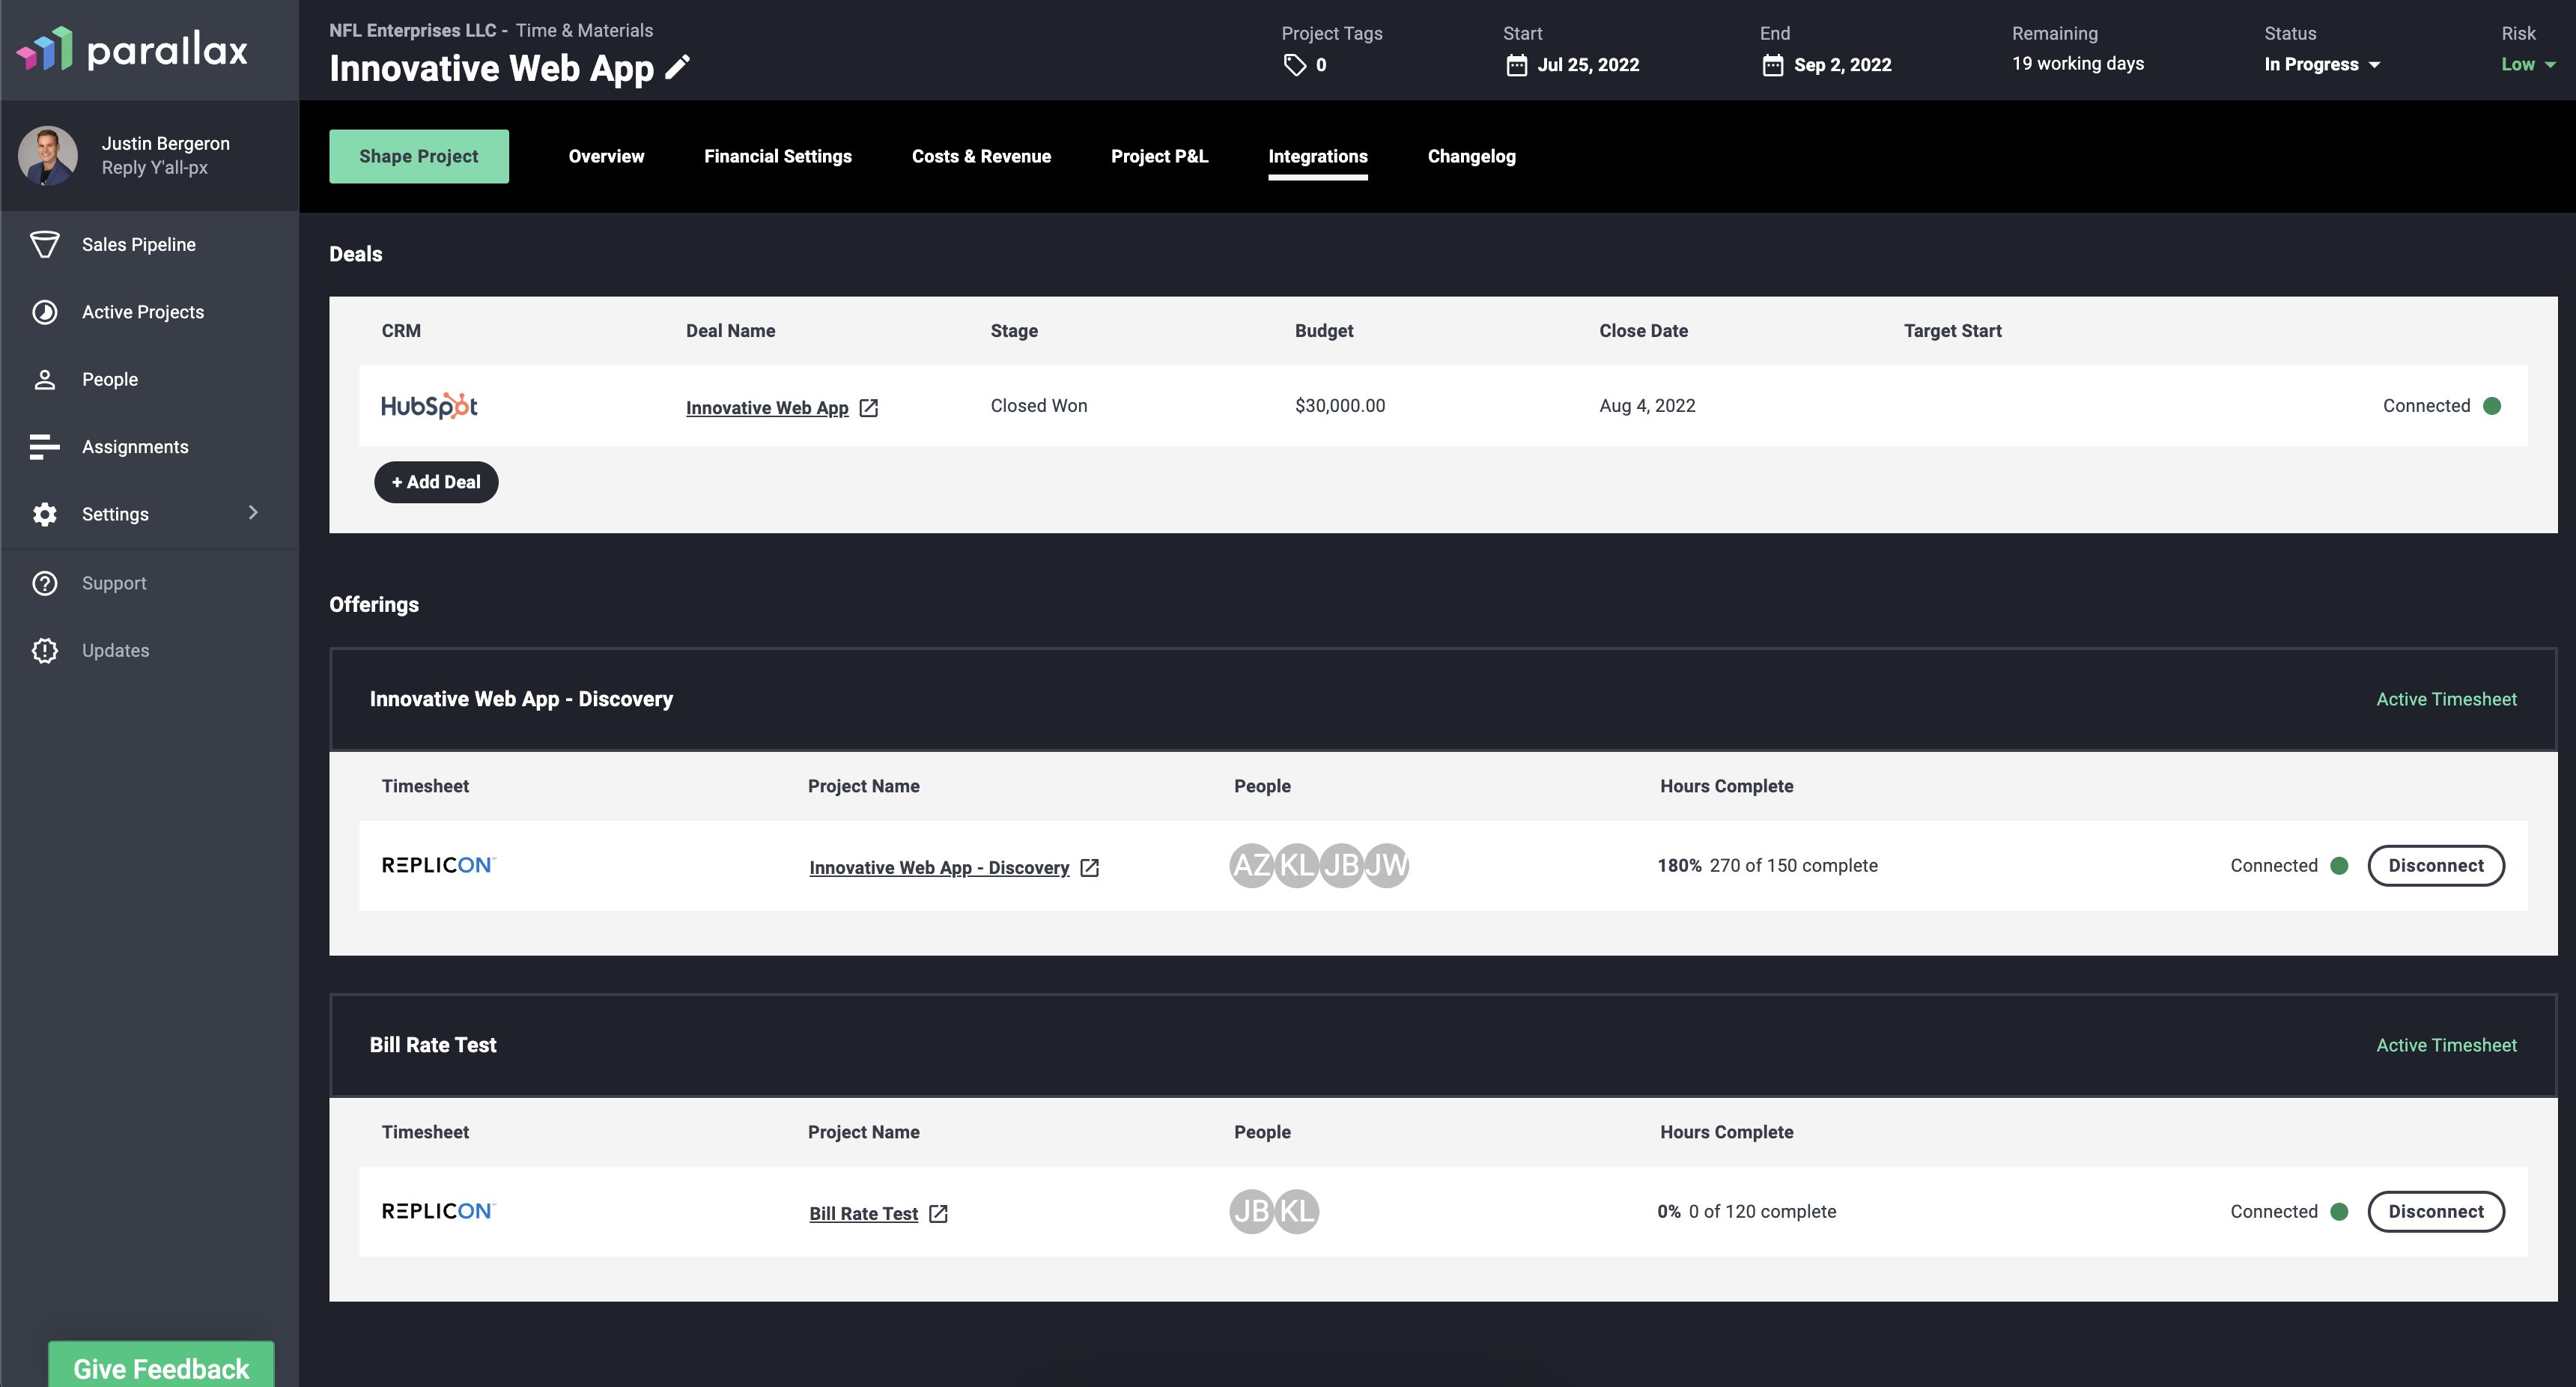Open Assignments from the sidebar
The width and height of the screenshot is (2576, 1387).
(x=135, y=446)
